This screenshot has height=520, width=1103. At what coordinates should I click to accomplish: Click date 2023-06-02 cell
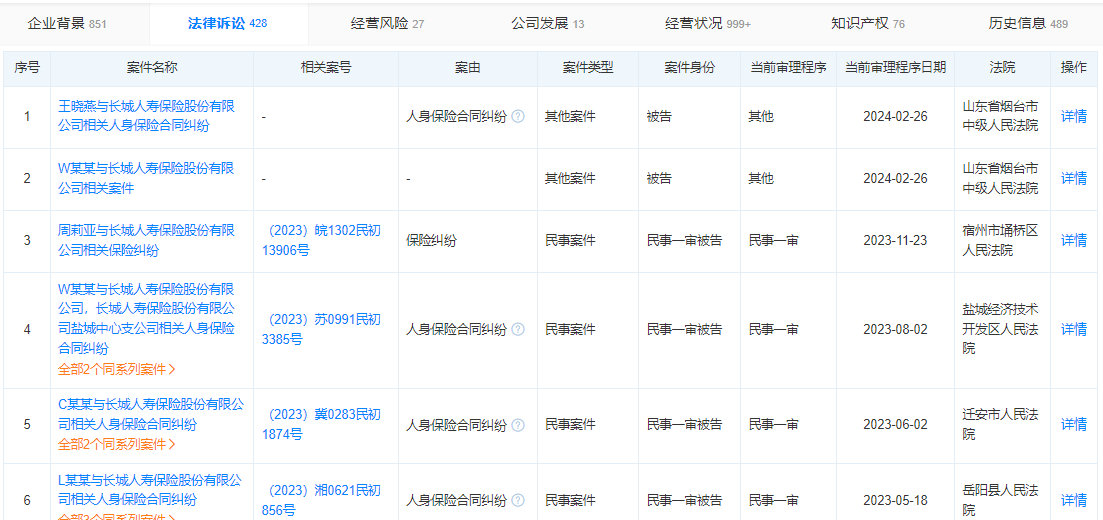pos(895,425)
